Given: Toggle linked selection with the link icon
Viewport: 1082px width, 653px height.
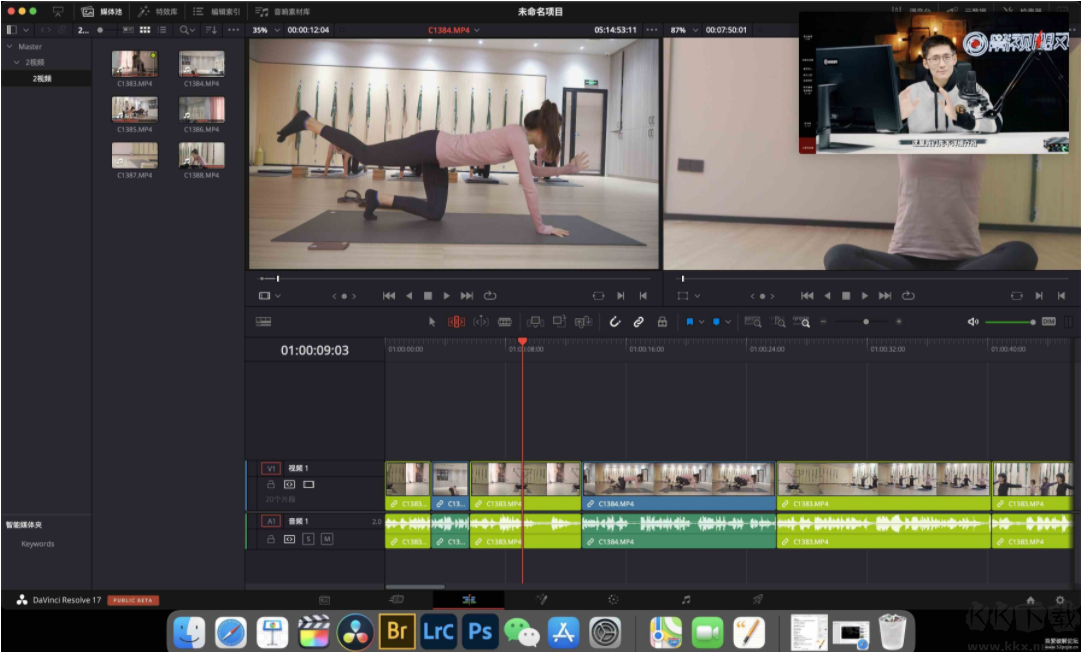Looking at the screenshot, I should click(x=637, y=322).
